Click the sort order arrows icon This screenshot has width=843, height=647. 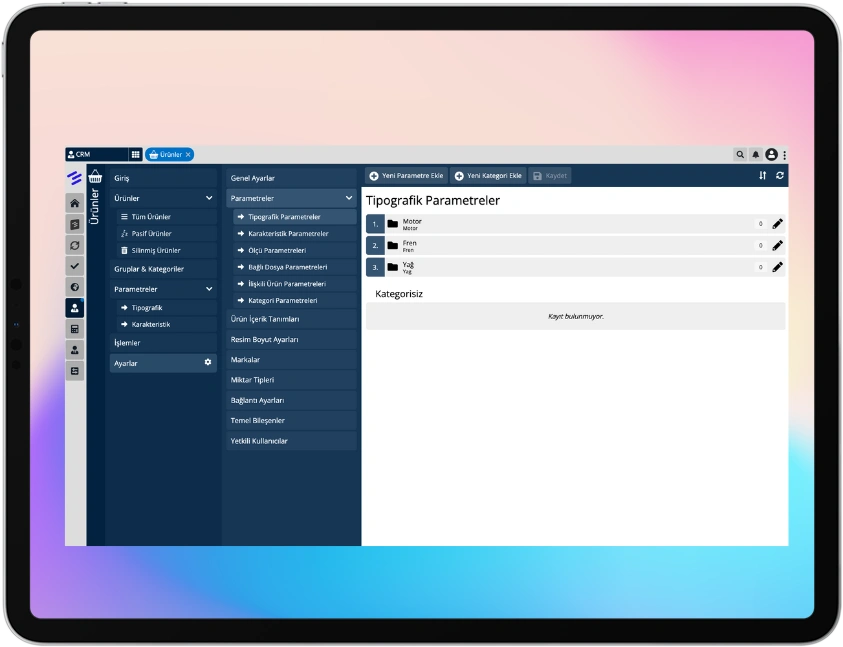pos(763,175)
